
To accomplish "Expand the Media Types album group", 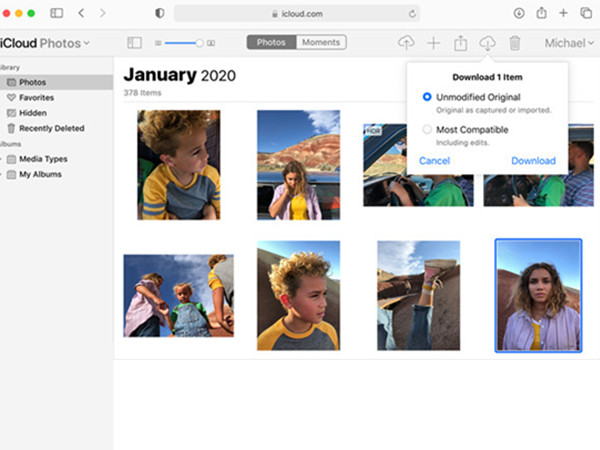I will pos(3,159).
